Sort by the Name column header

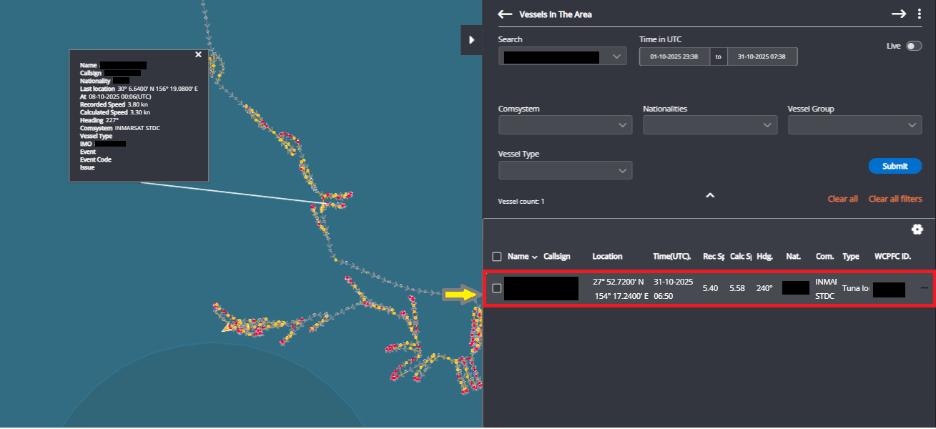(x=522, y=257)
